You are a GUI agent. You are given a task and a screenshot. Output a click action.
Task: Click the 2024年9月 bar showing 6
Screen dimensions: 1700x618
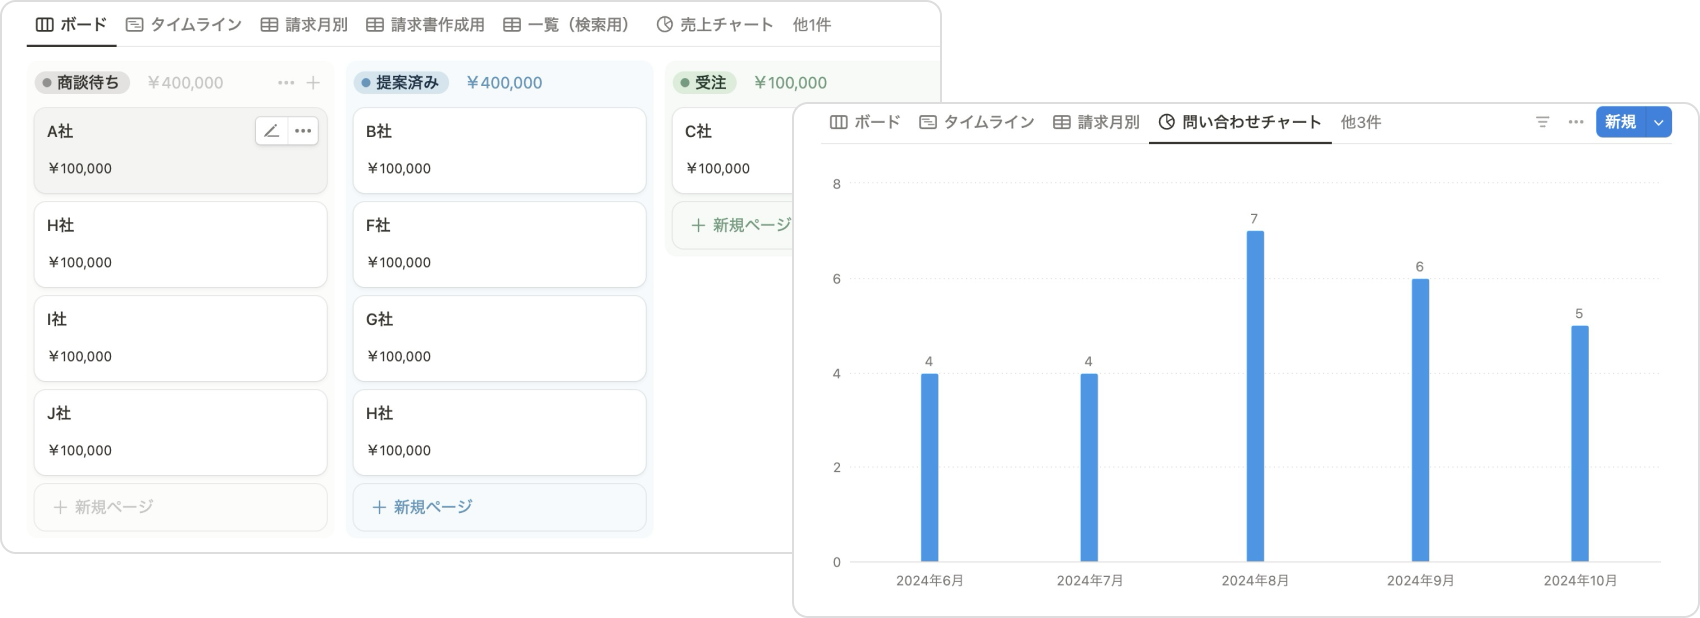(x=1420, y=420)
